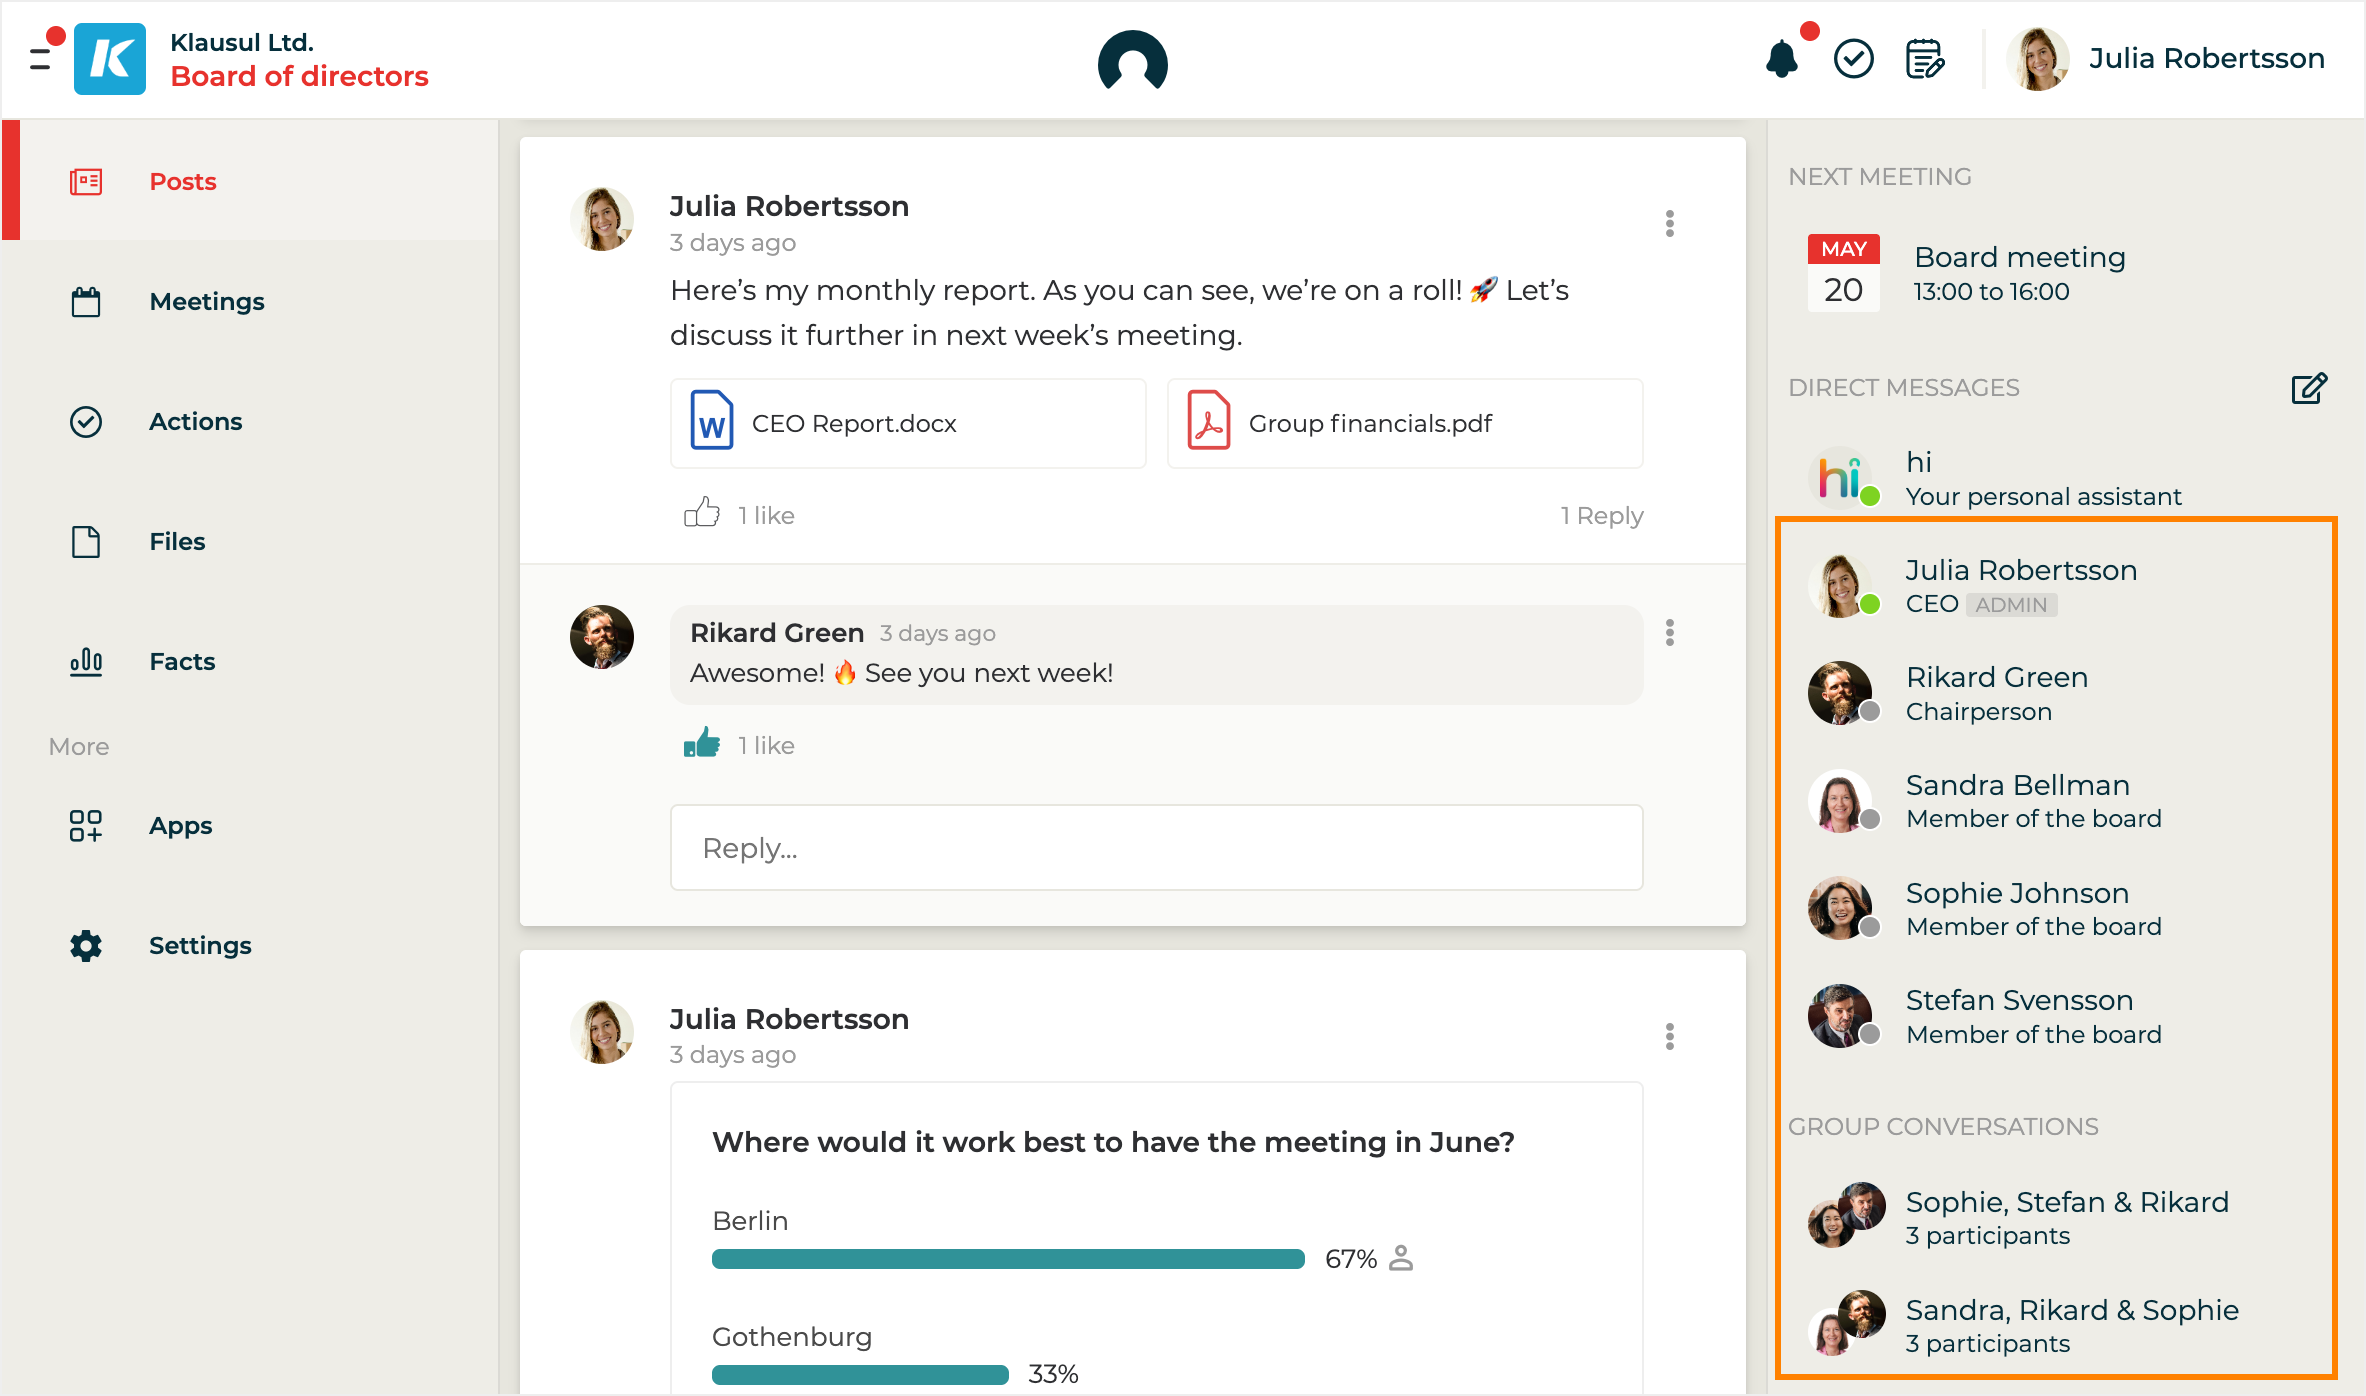Open the notes icon in header
Screen dimensions: 2366x1396
(x=1924, y=59)
